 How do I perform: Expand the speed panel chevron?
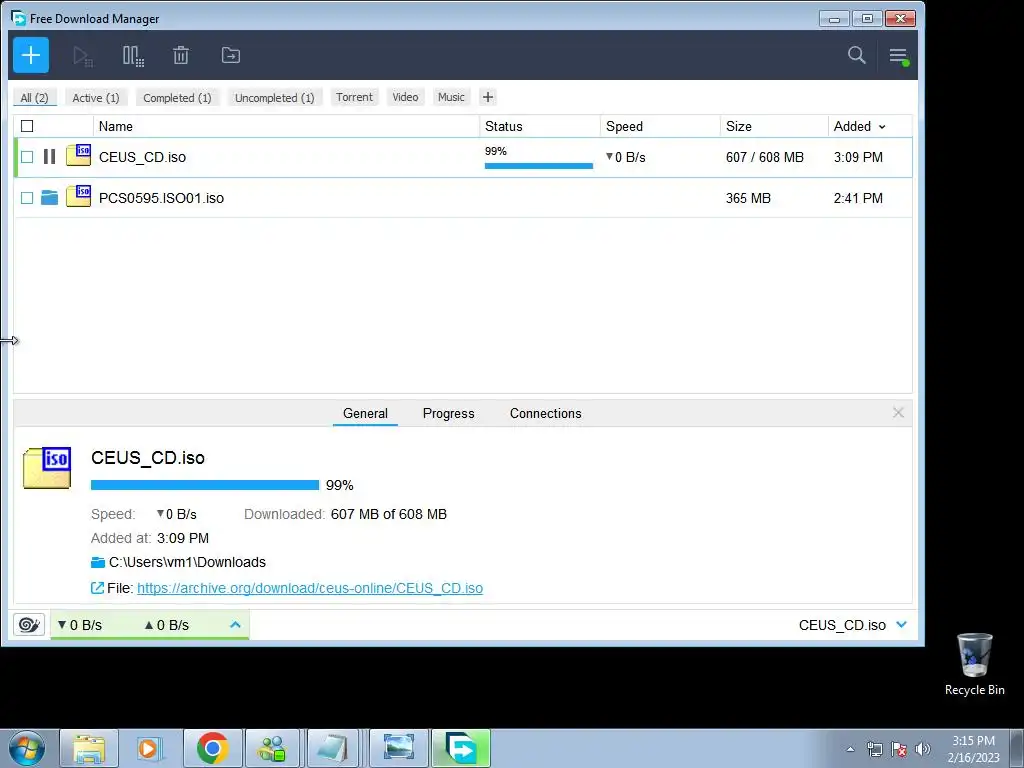tap(235, 625)
